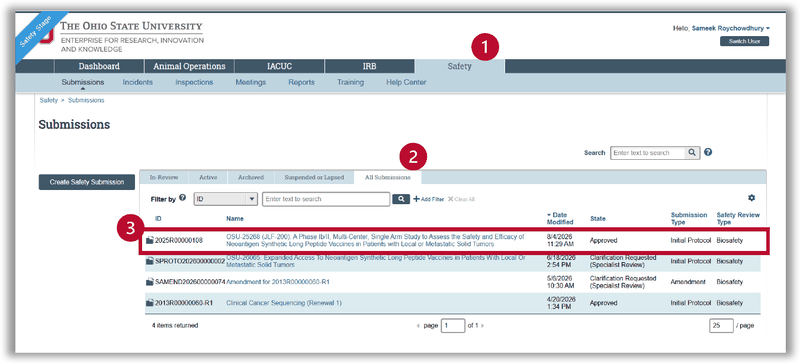Click the Submissions breadcrumb link
The width and height of the screenshot is (800, 364).
pos(86,101)
